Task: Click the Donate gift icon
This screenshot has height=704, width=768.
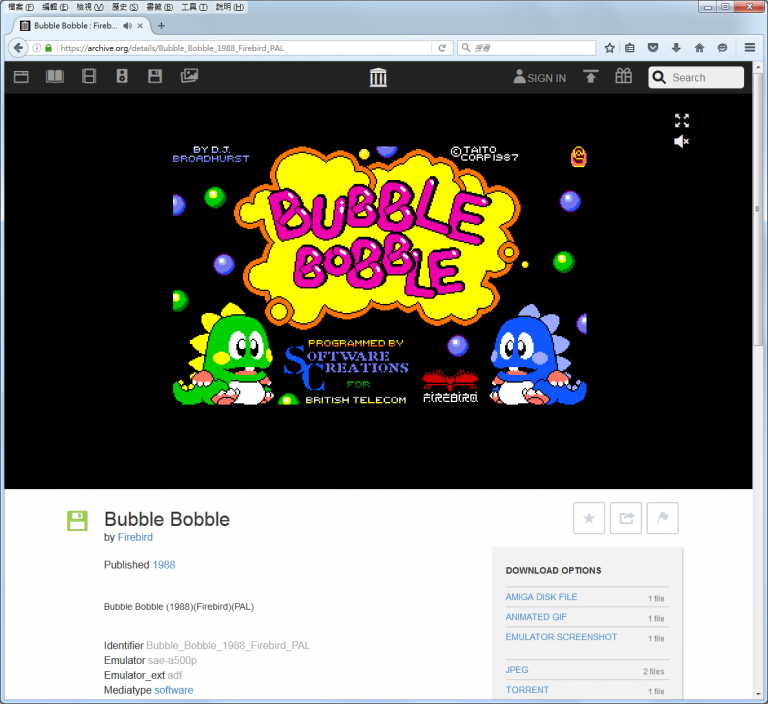Action: [624, 76]
